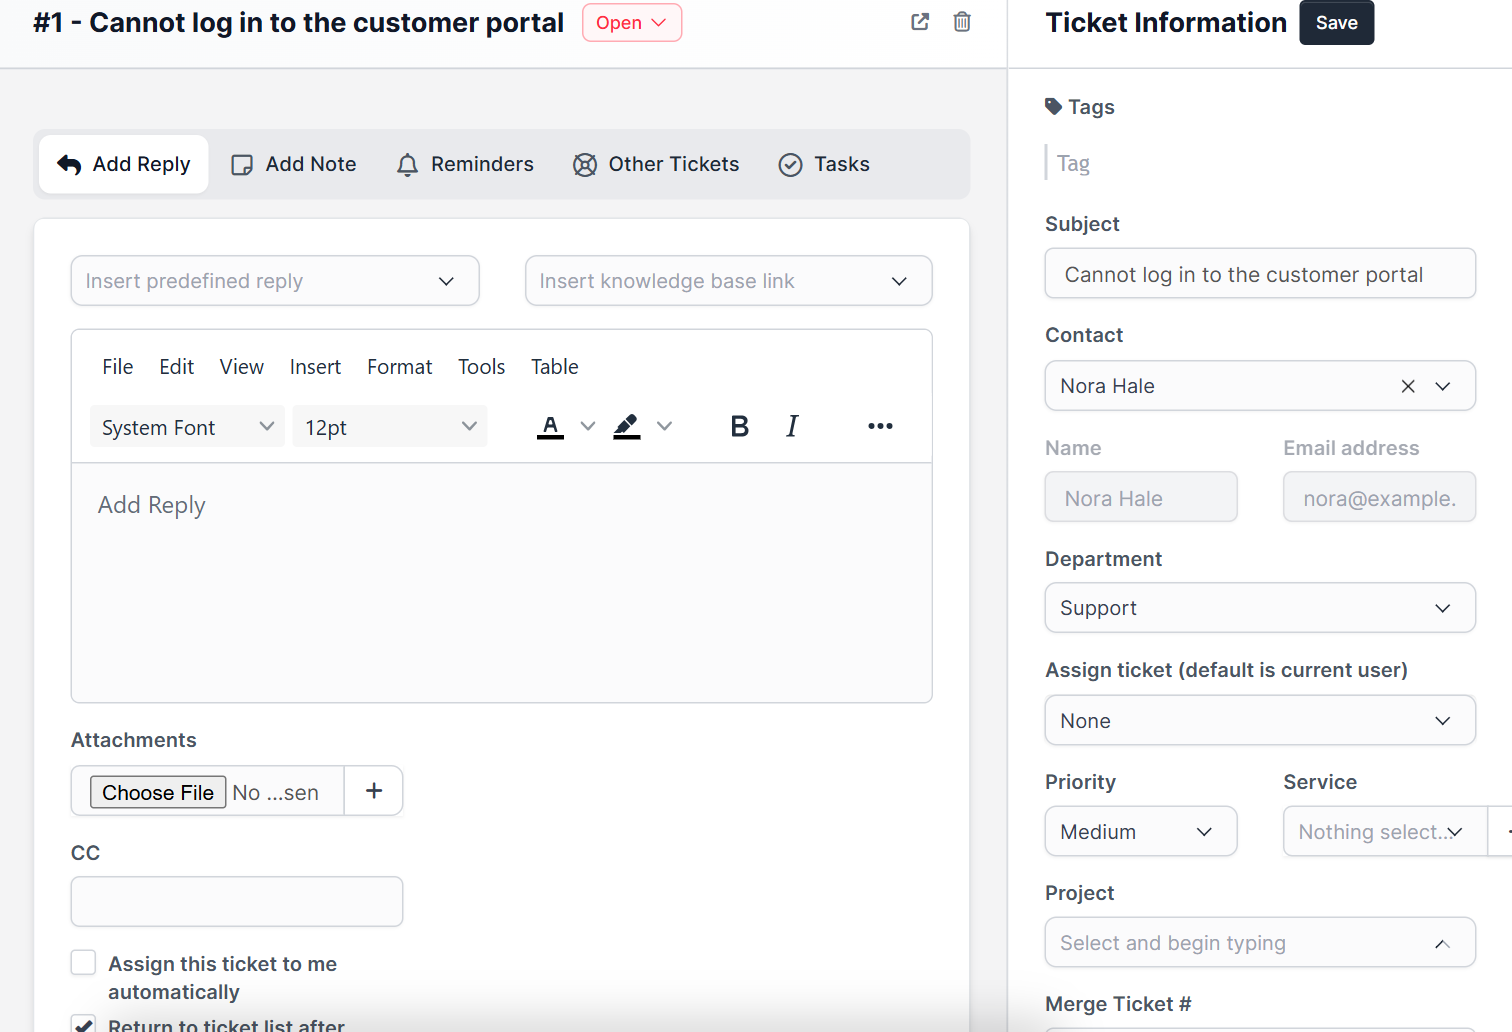Viewport: 1512px width, 1032px height.
Task: Open the Tasks tab
Action: coord(824,164)
